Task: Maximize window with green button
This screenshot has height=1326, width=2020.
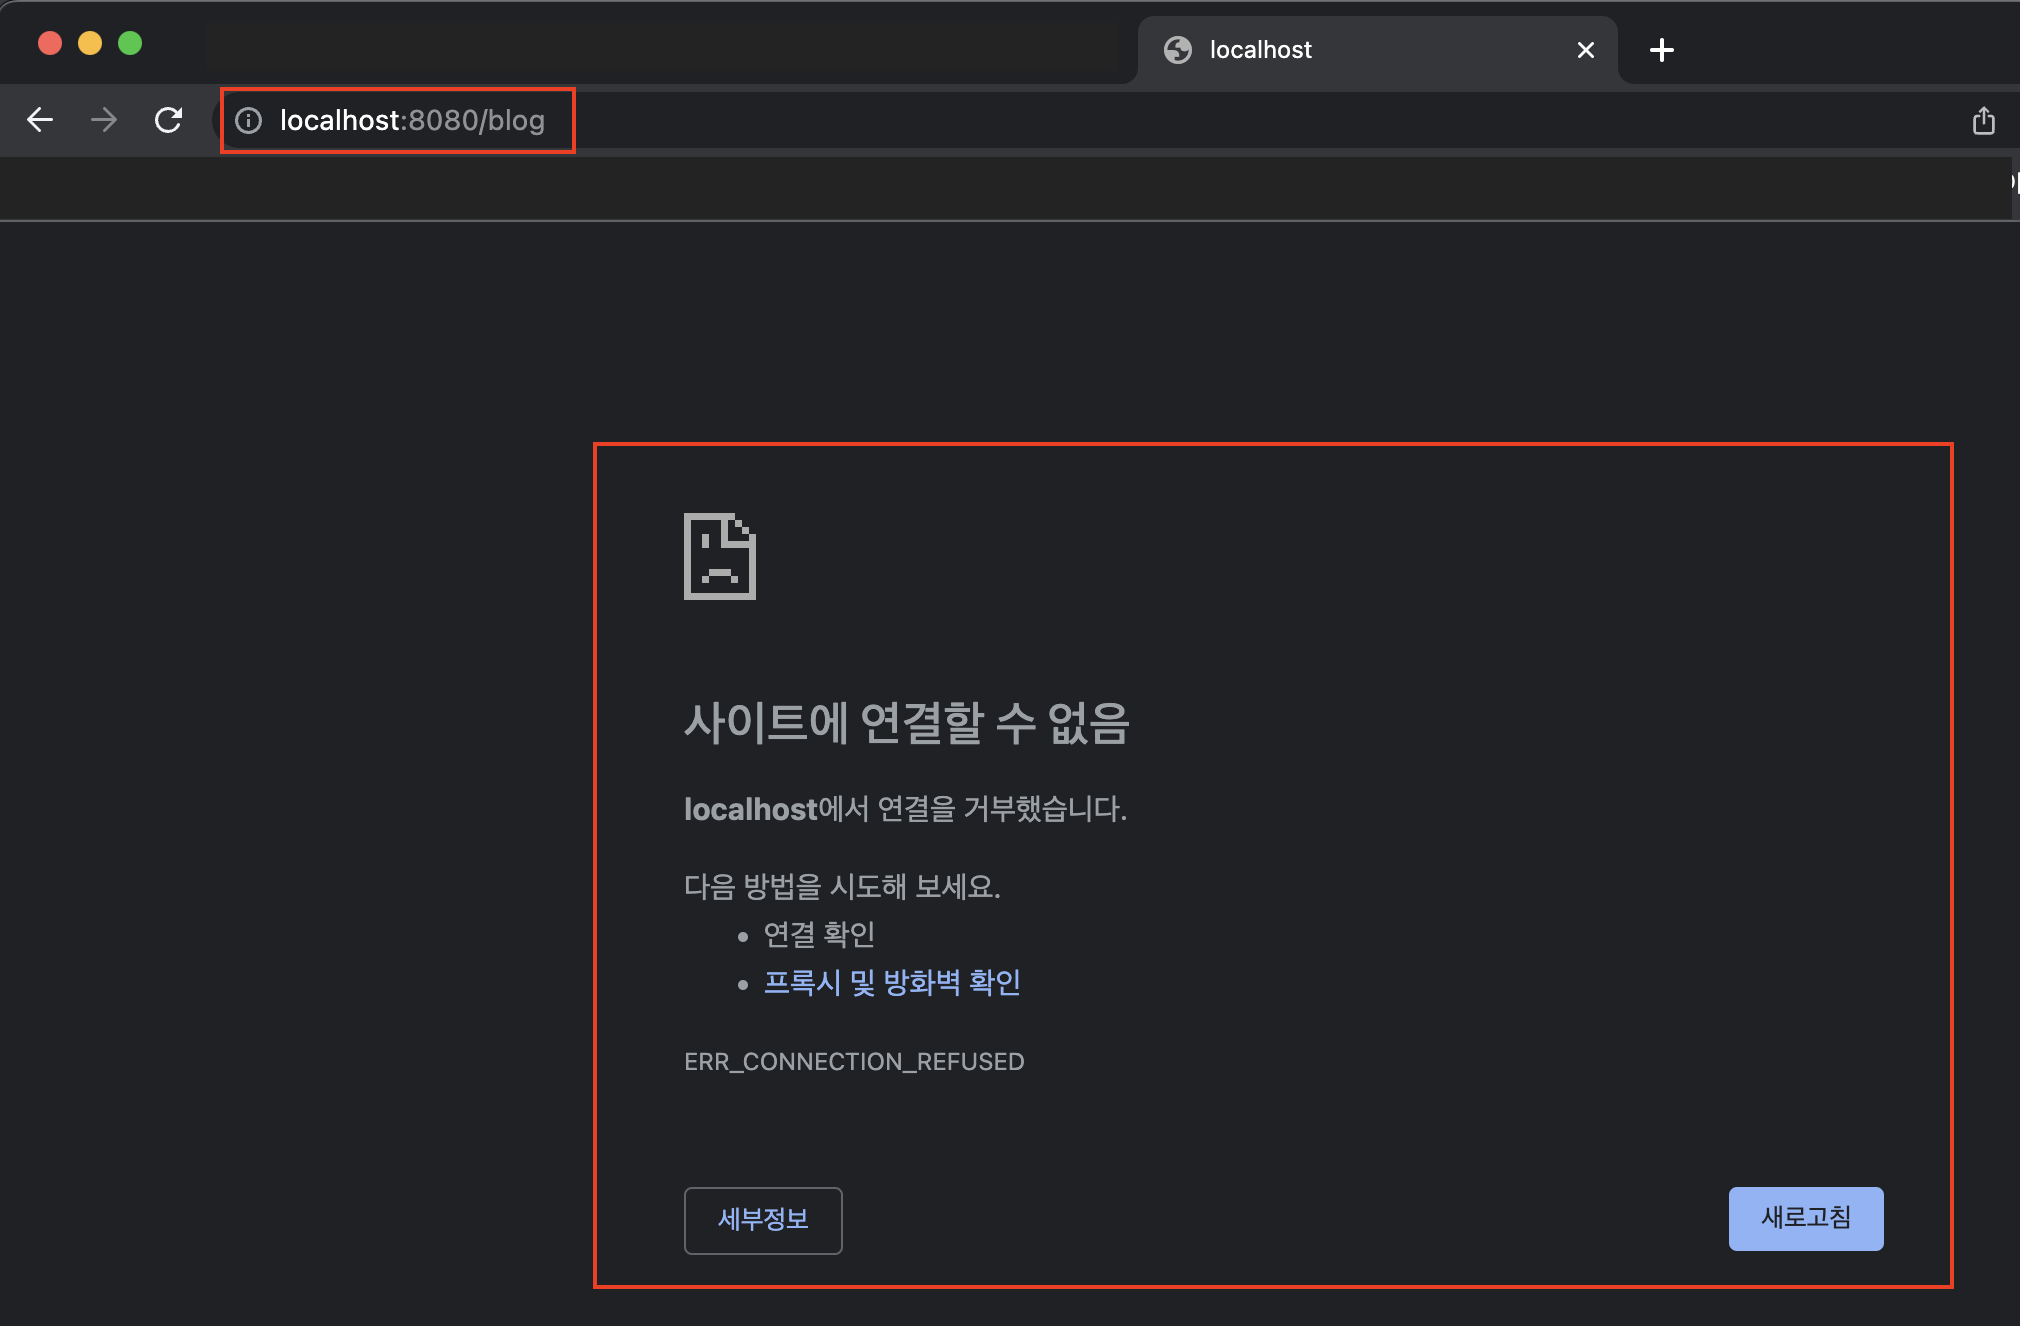Action: point(130,43)
